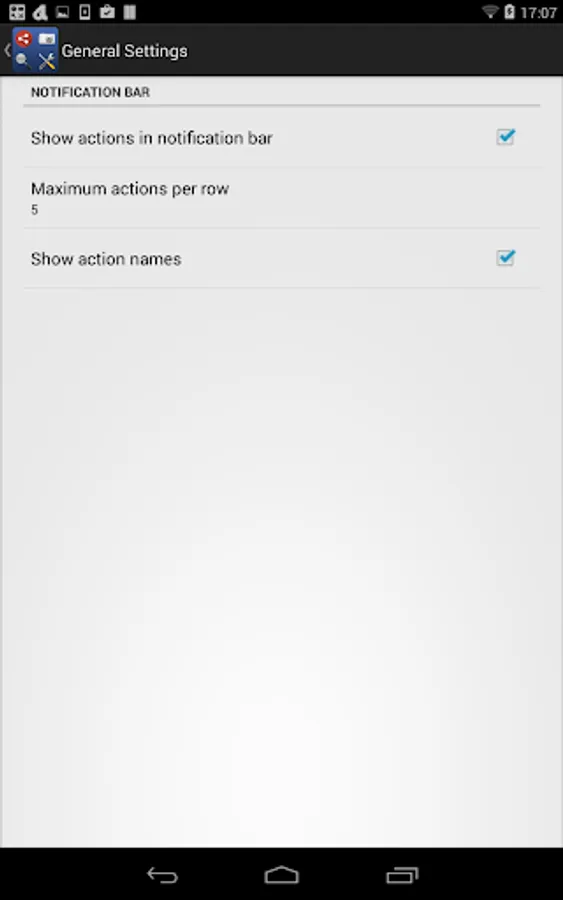The image size is (563, 900).
Task: Tap the Android home navigation button
Action: click(281, 875)
